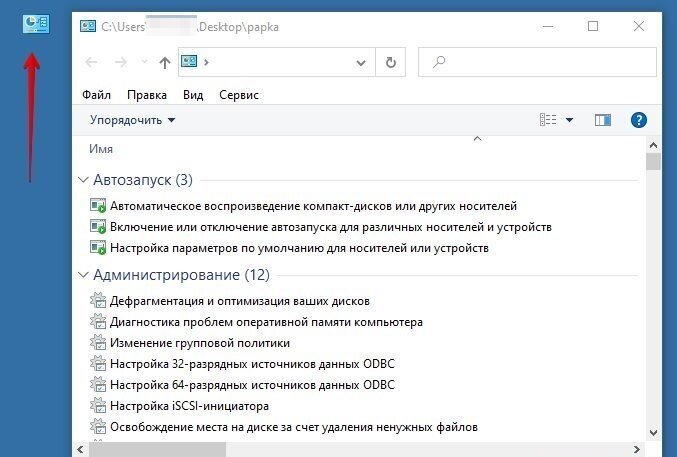Screen dimensions: 677x457
Task: Toggle the preview pane
Action: pyautogui.click(x=603, y=120)
